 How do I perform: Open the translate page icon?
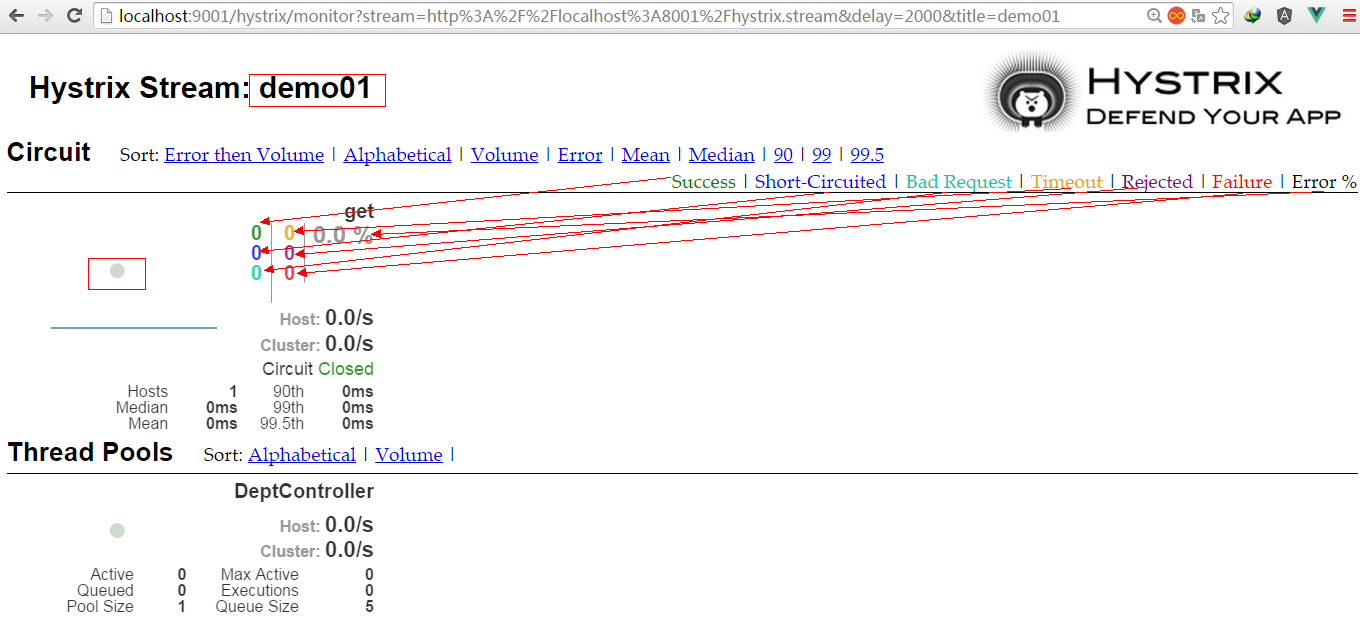tap(1198, 16)
